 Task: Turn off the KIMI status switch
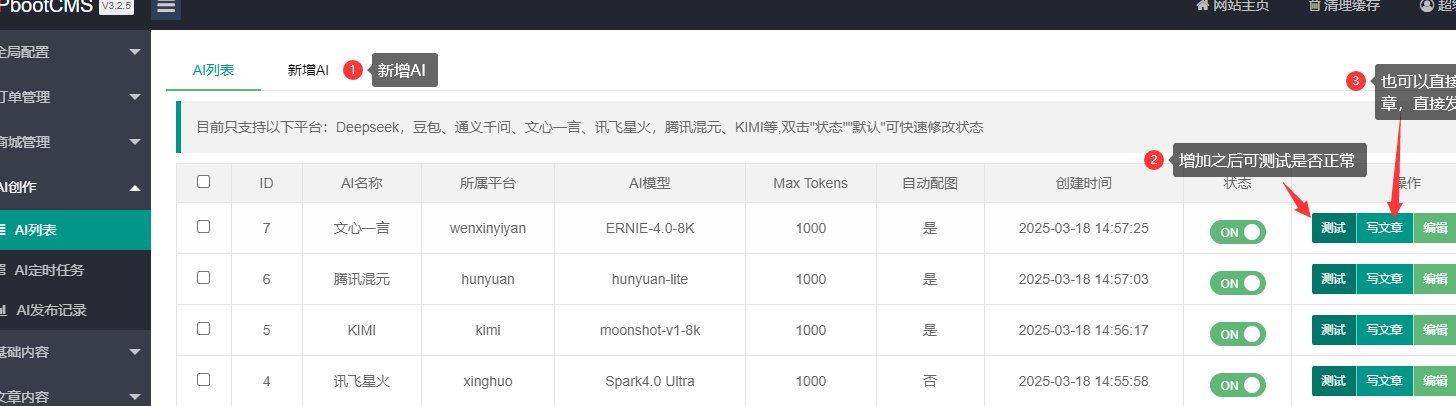[1237, 333]
